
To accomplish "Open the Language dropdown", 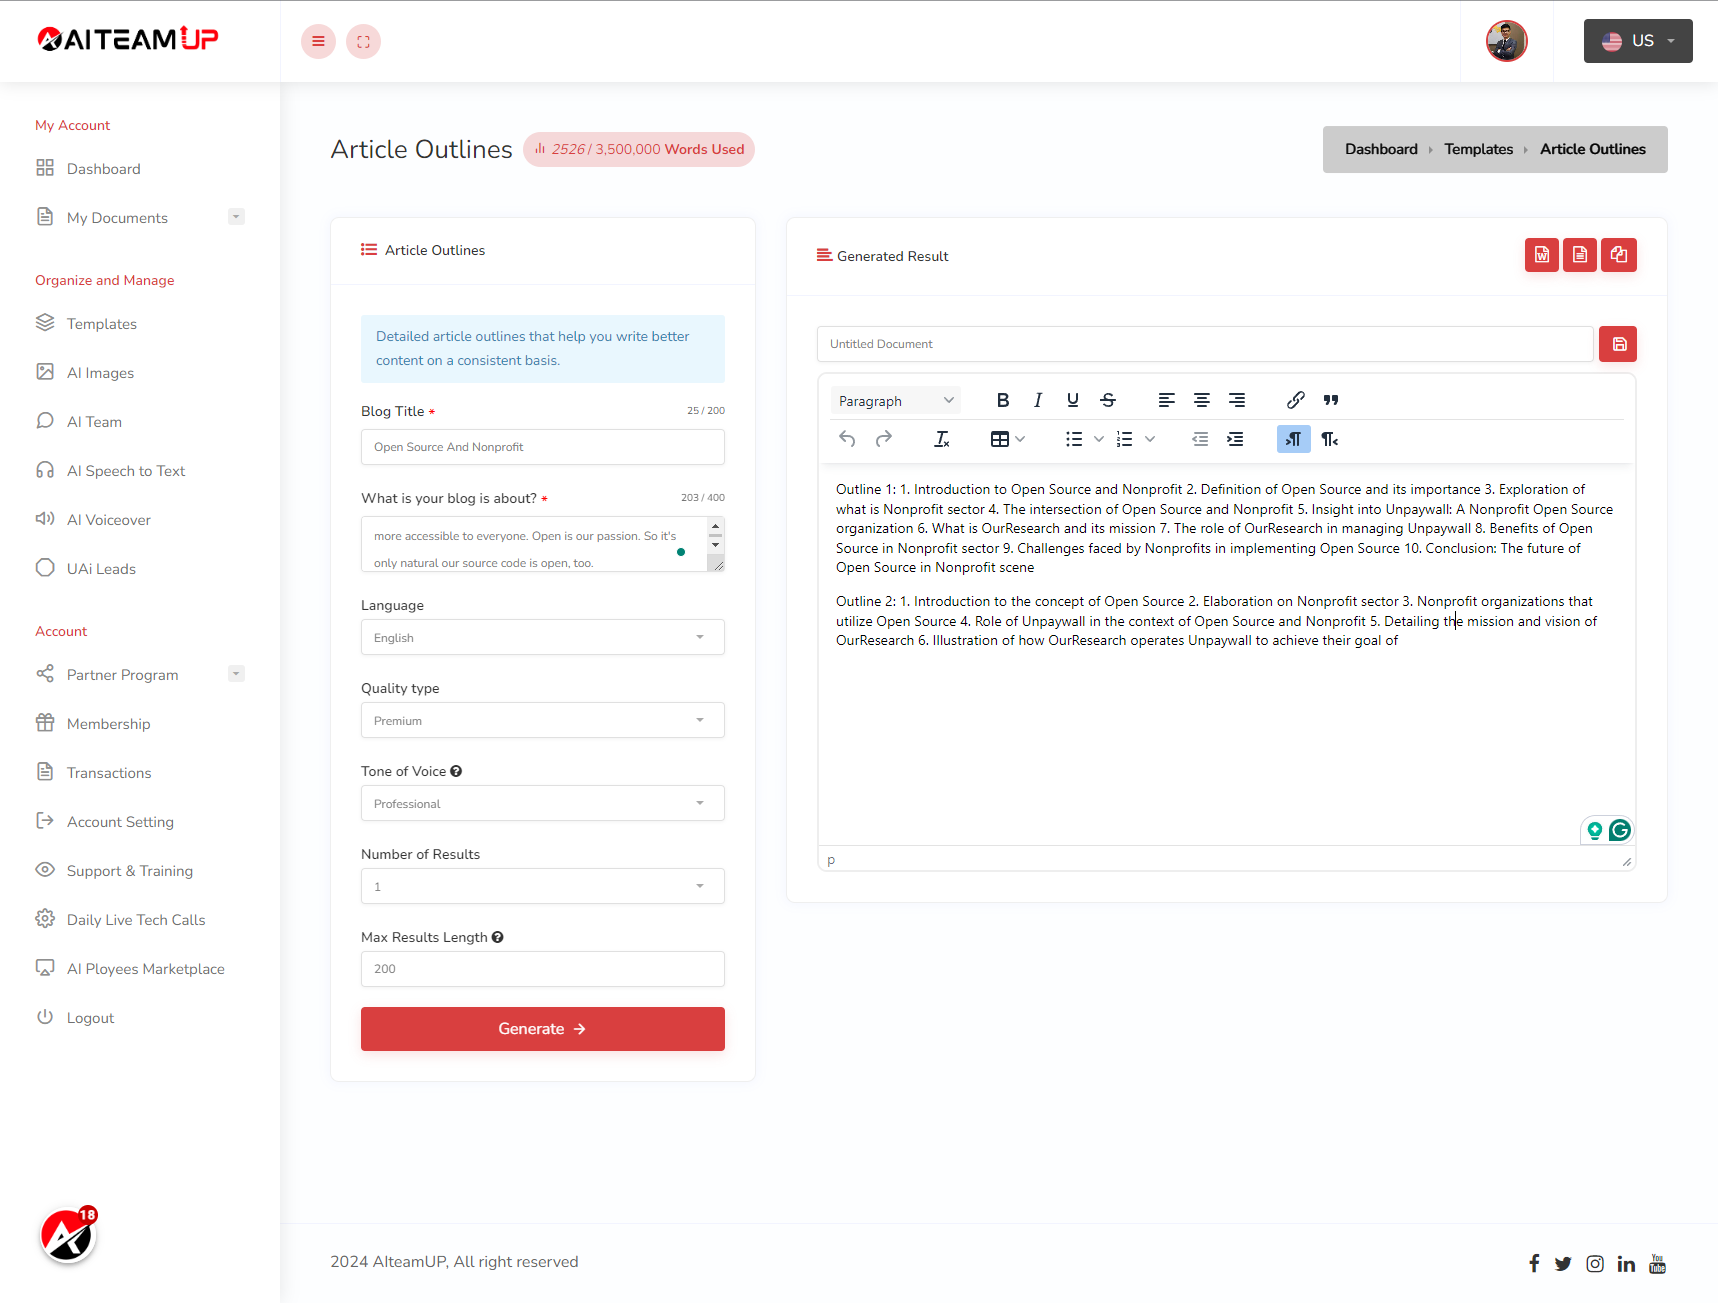I will 543,638.
